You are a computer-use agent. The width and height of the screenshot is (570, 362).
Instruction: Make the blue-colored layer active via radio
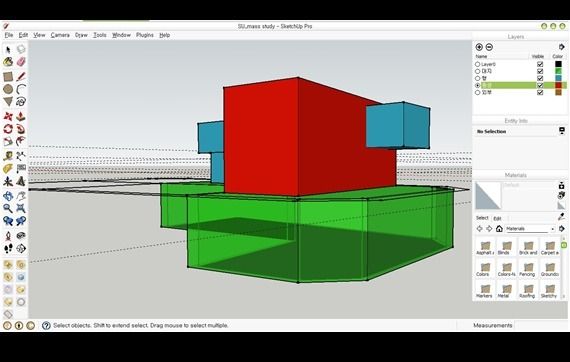coord(478,78)
